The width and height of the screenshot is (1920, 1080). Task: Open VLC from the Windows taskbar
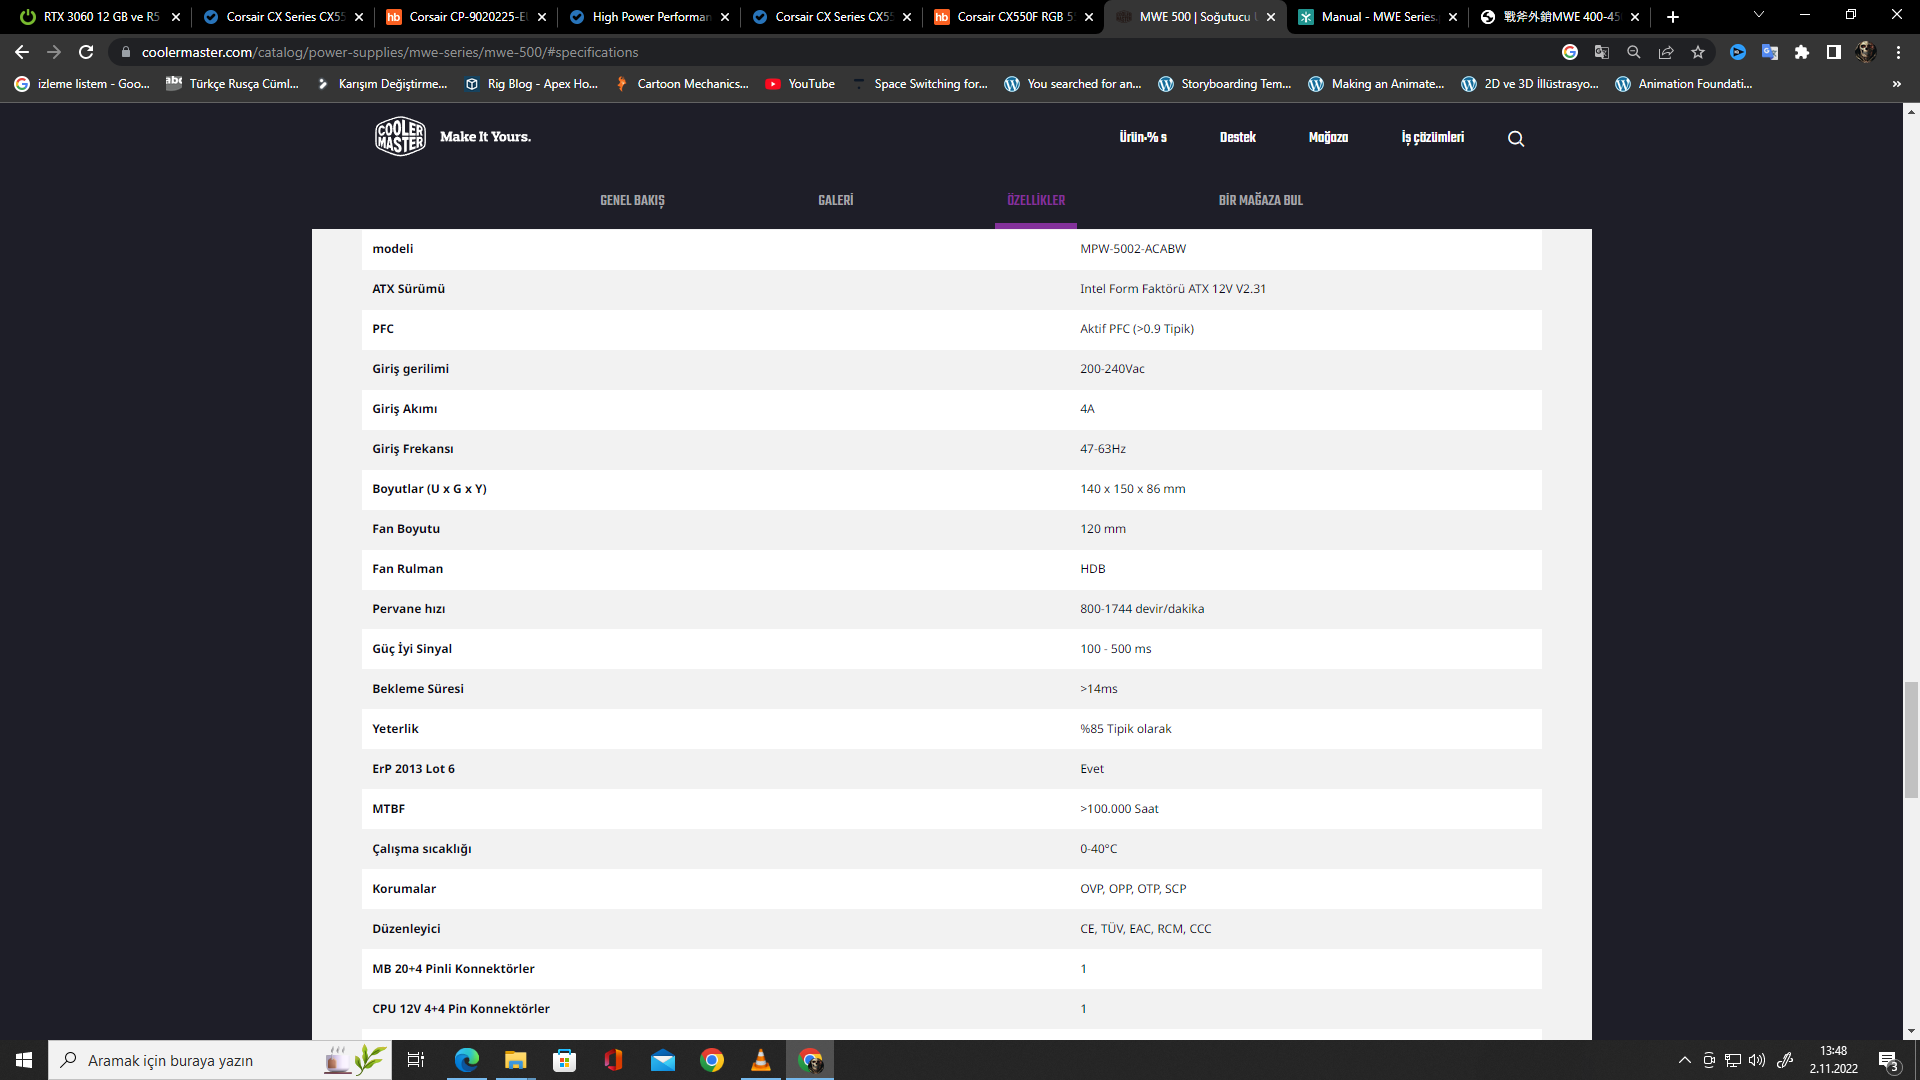tap(761, 1060)
